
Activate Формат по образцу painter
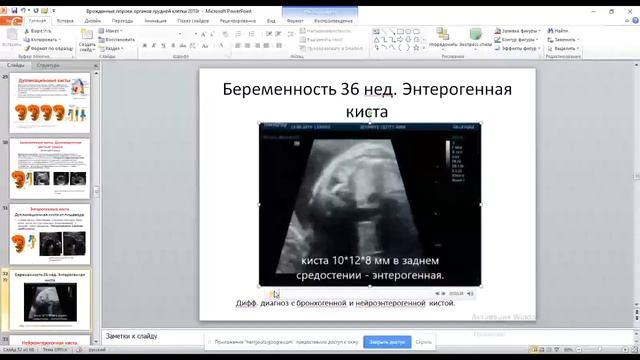click(x=49, y=48)
